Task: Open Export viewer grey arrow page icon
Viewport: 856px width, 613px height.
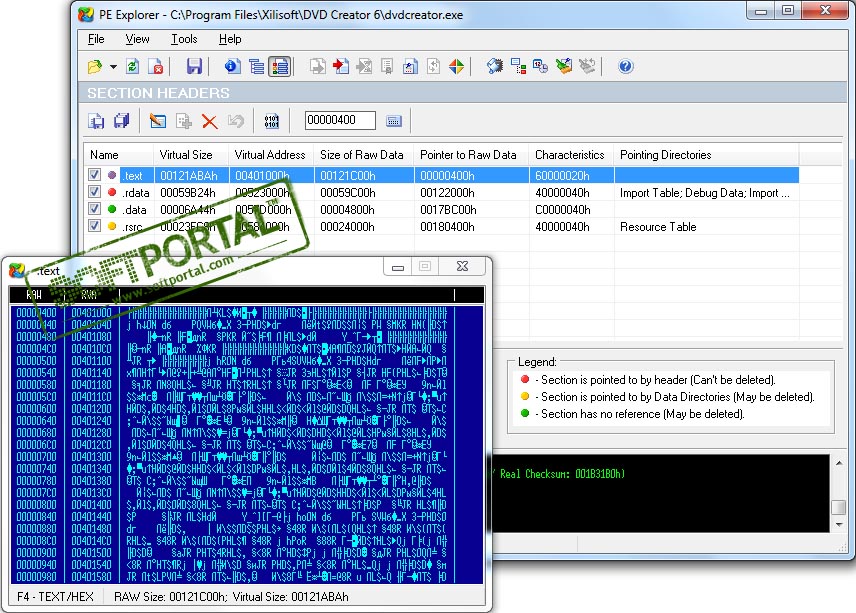Action: [318, 67]
